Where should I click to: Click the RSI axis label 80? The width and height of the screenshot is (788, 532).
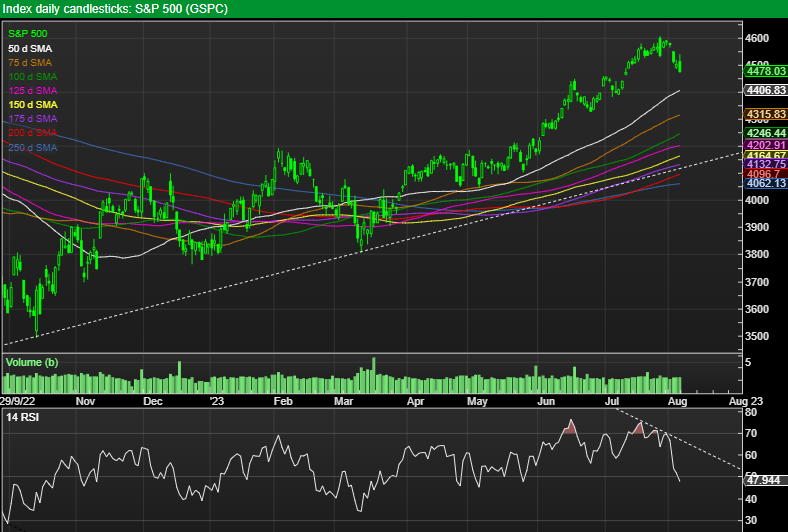tap(751, 412)
